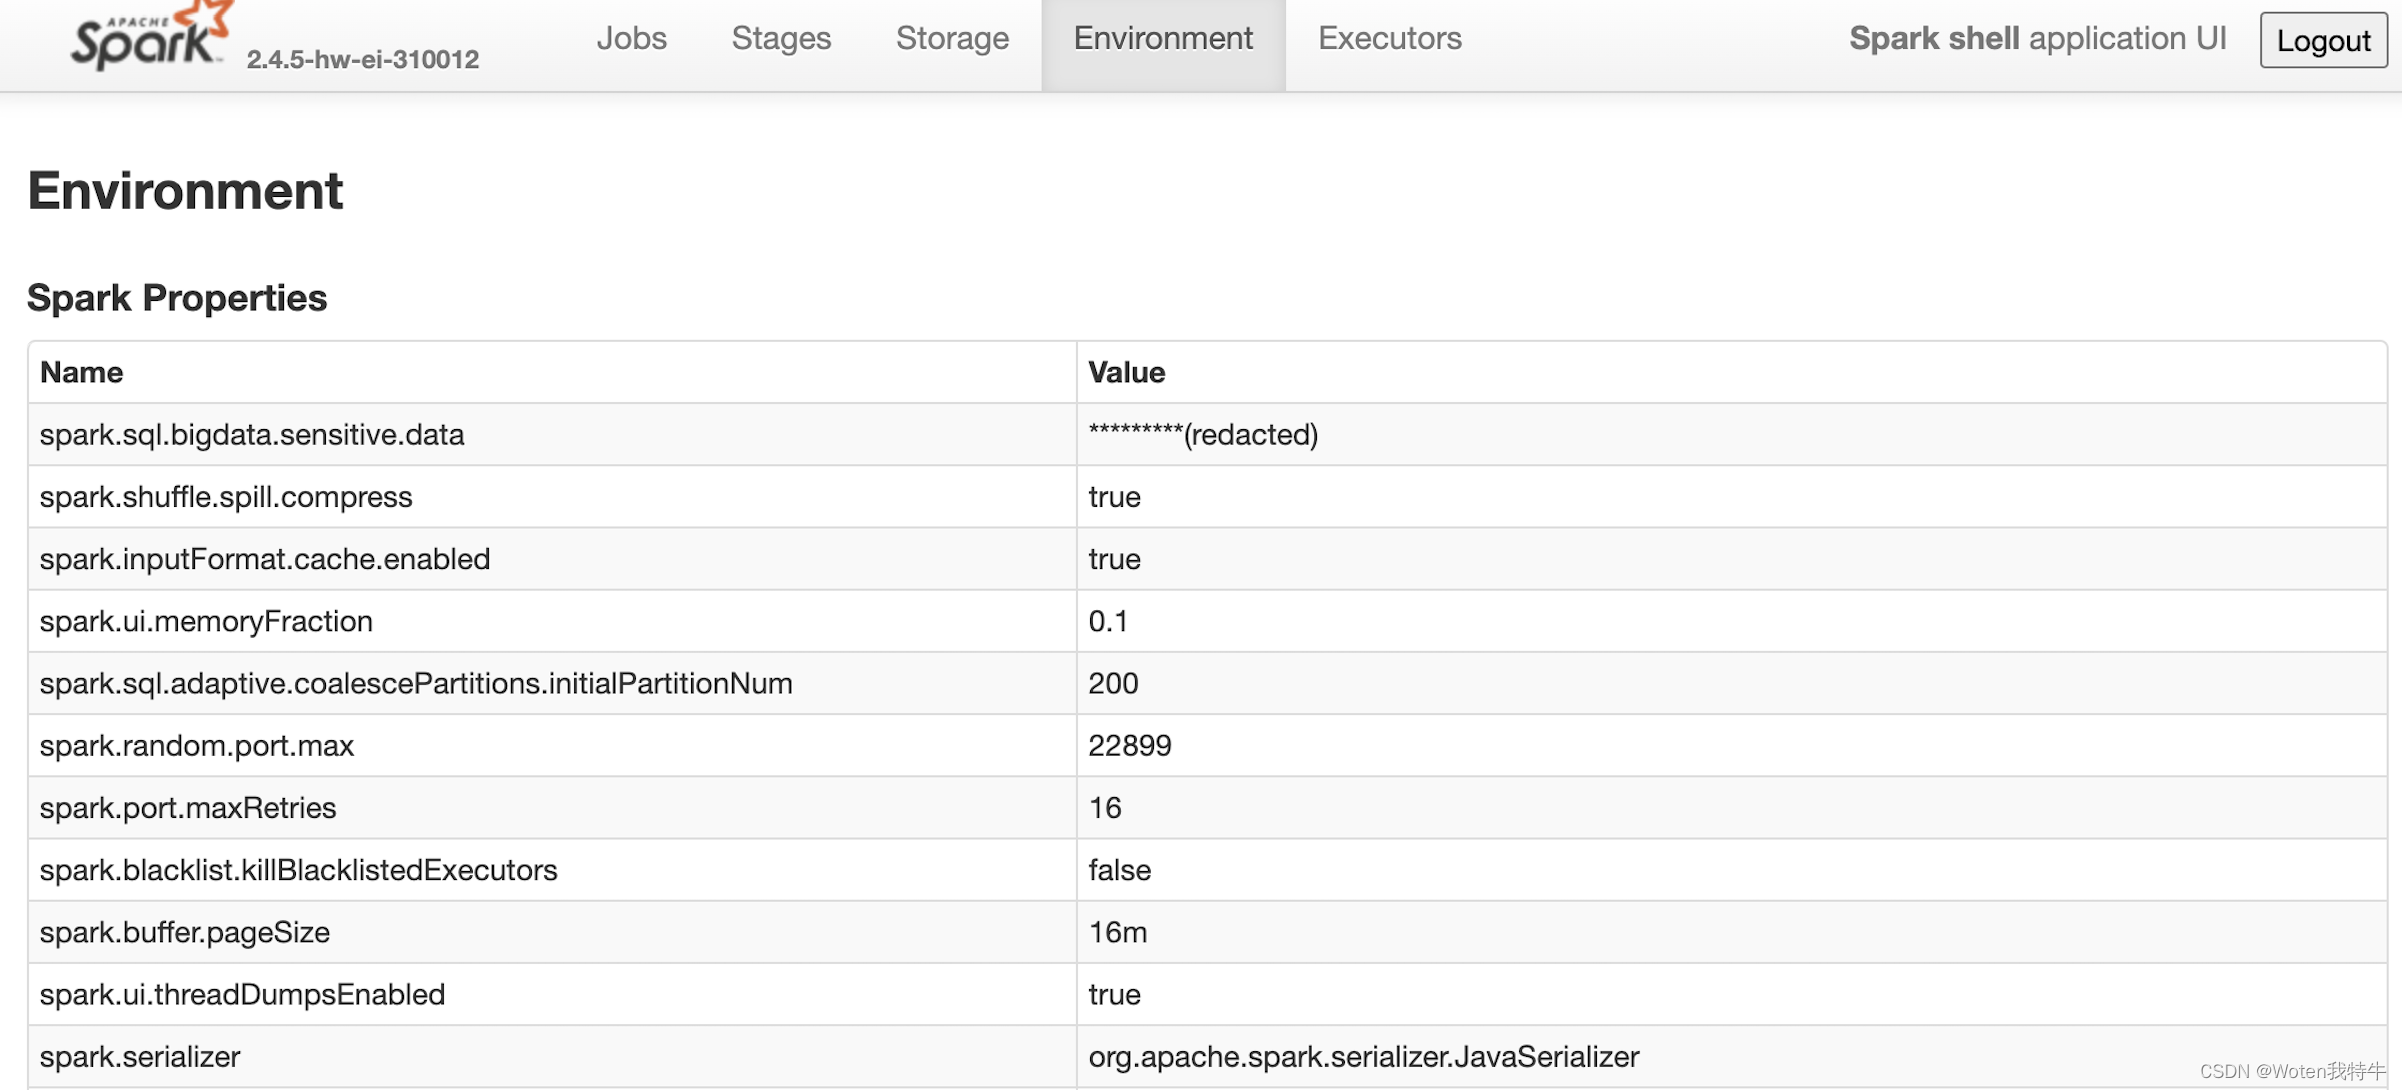
Task: Click the Environment page heading
Action: [x=185, y=190]
